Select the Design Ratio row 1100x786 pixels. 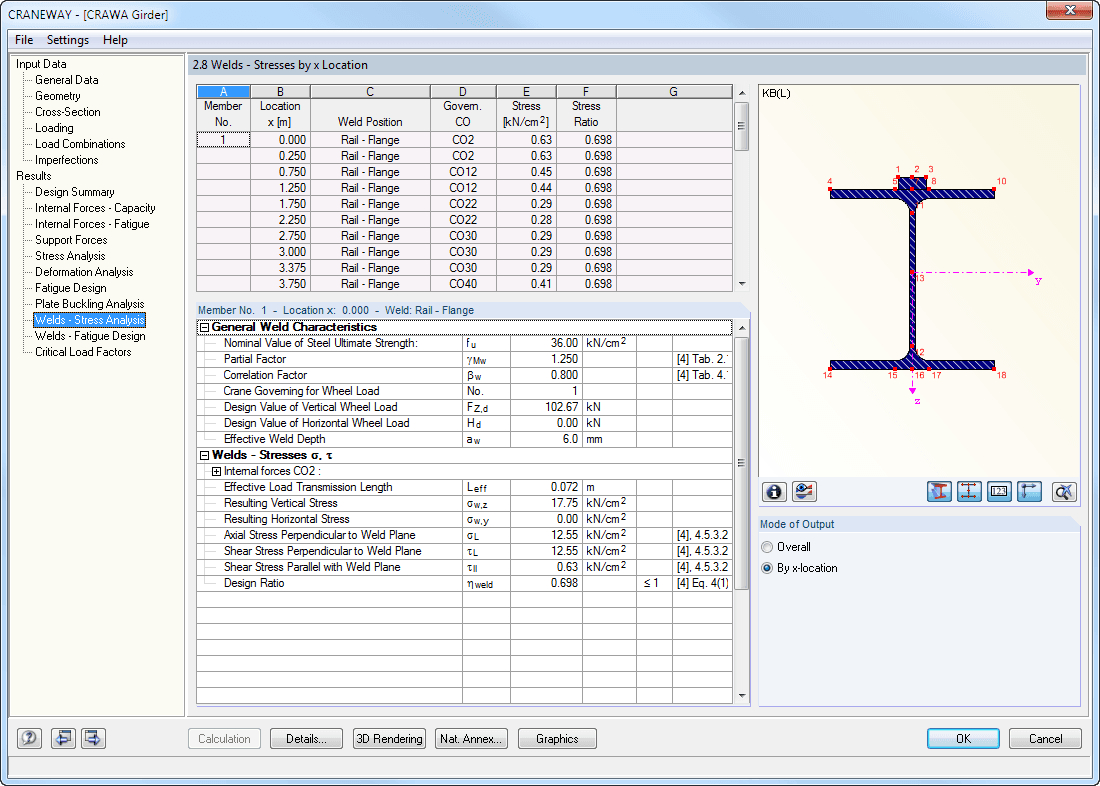tap(464, 583)
